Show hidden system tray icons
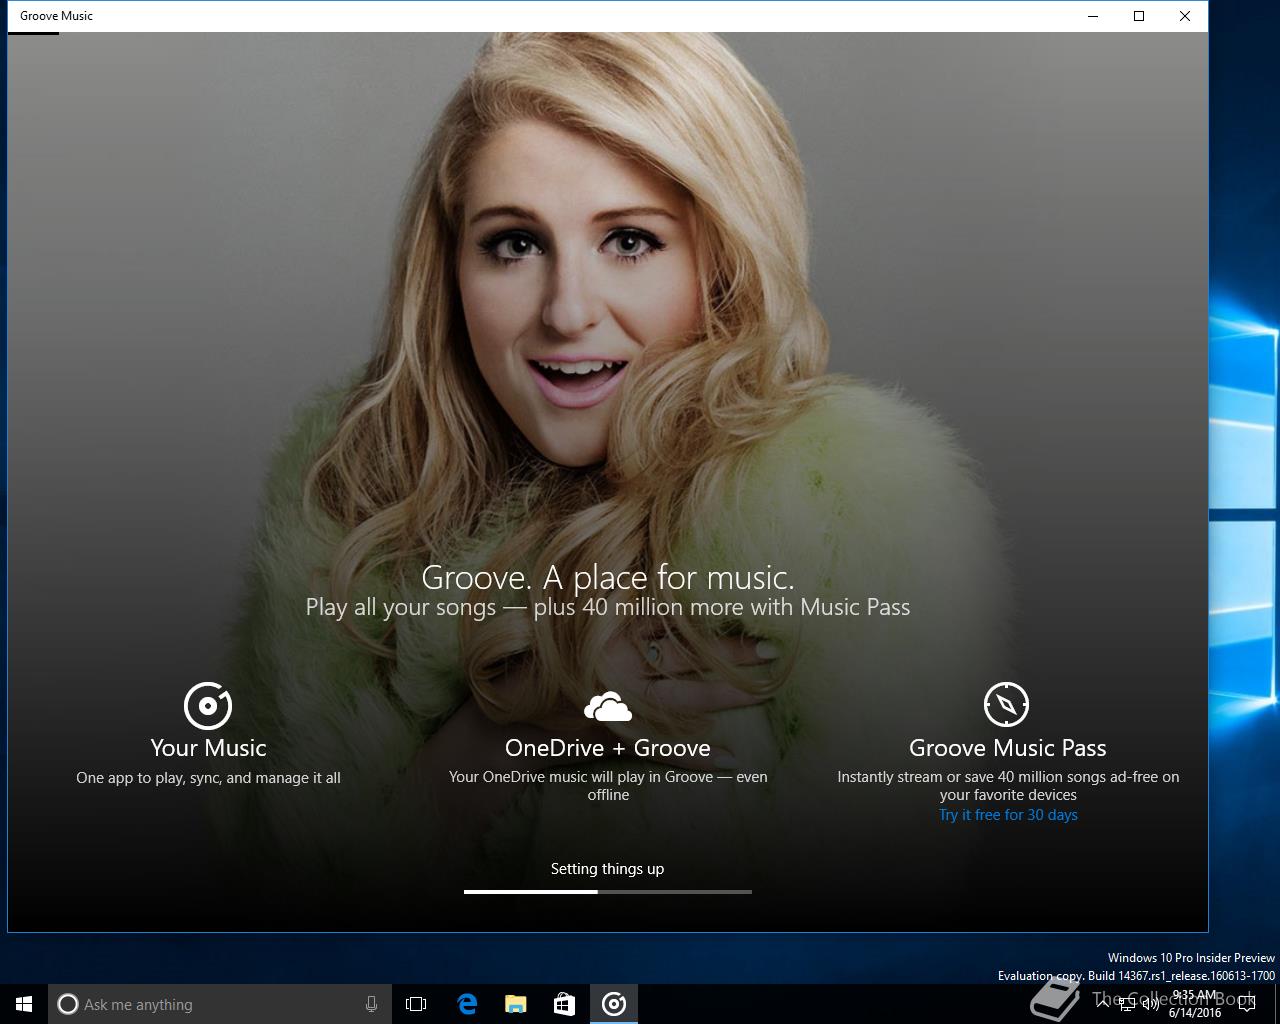Screen dimensions: 1280x1024 pyautogui.click(x=1102, y=1004)
